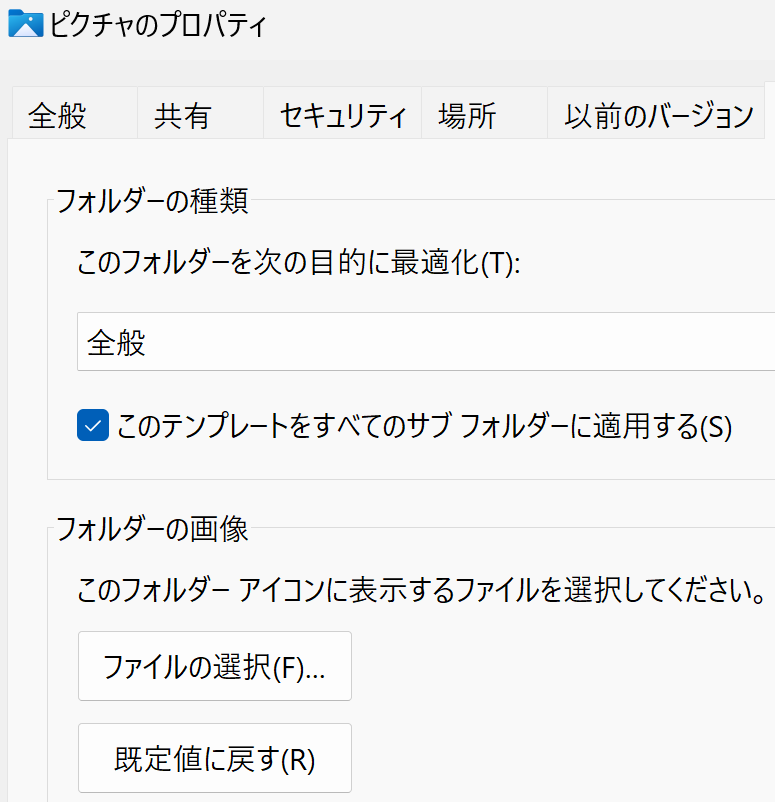775x802 pixels.
Task: Open the 以前のバージョン tab
Action: click(658, 116)
